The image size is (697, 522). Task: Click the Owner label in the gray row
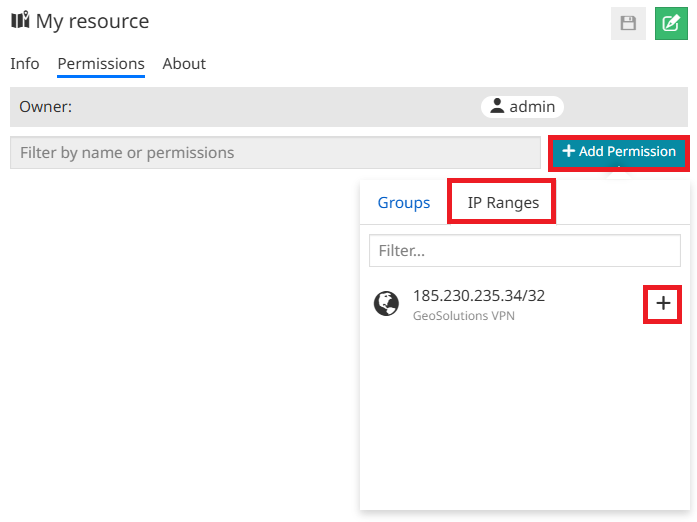coord(46,107)
